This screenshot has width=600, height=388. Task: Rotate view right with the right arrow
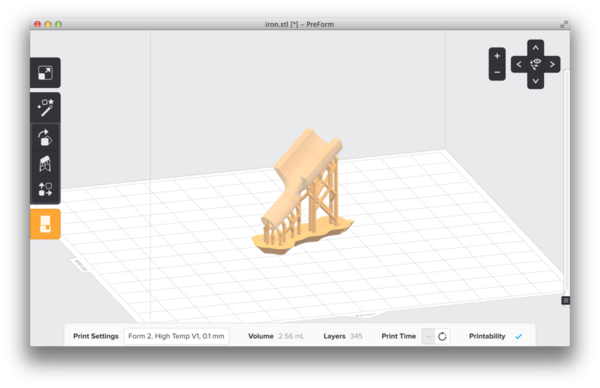552,64
